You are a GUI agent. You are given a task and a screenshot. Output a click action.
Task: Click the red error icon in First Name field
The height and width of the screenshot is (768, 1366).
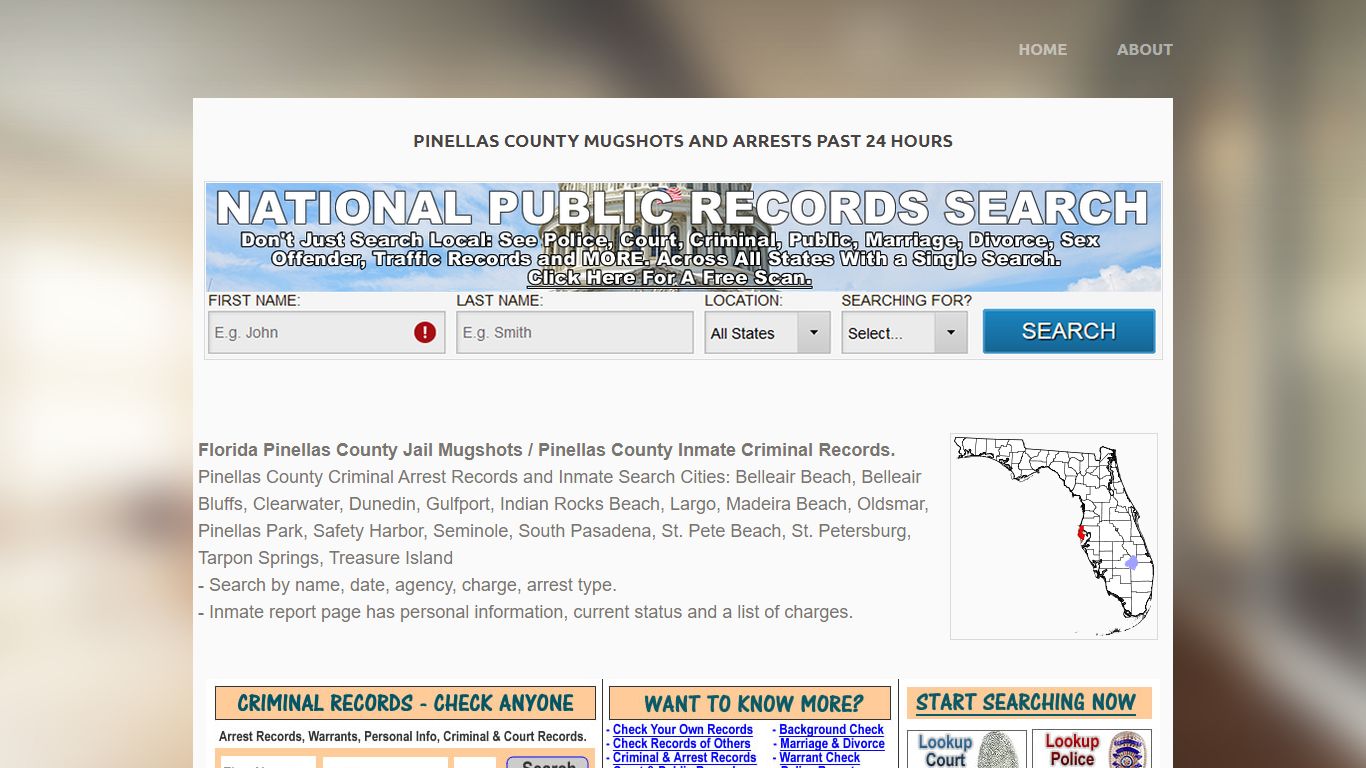[x=425, y=332]
